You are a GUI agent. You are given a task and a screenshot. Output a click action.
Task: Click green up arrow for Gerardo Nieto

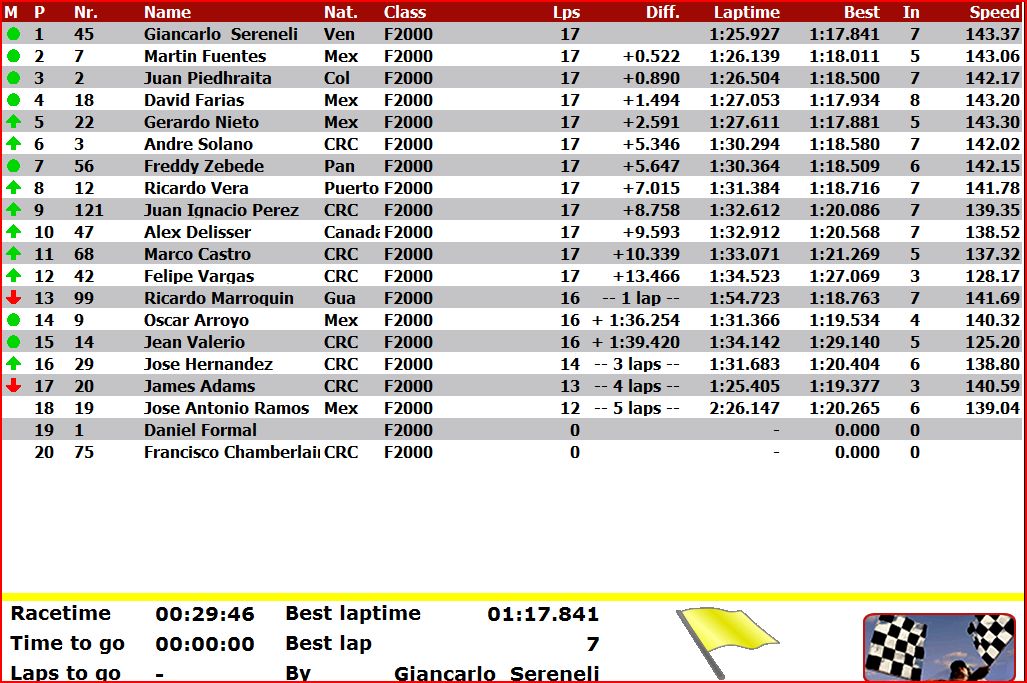tap(13, 122)
